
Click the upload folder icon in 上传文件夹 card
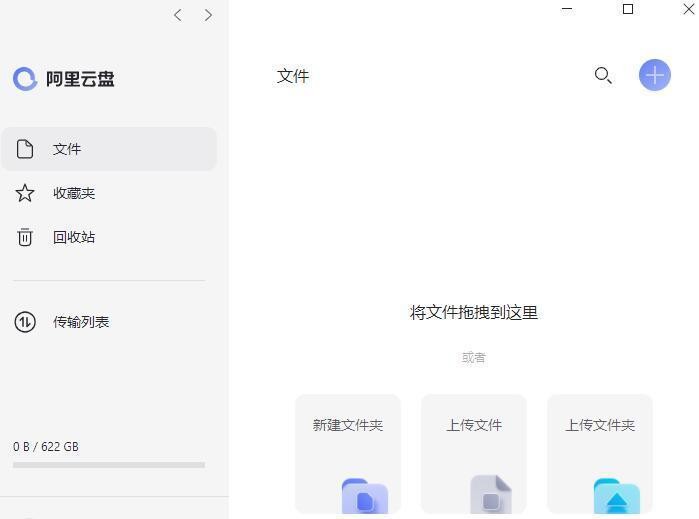[617, 495]
